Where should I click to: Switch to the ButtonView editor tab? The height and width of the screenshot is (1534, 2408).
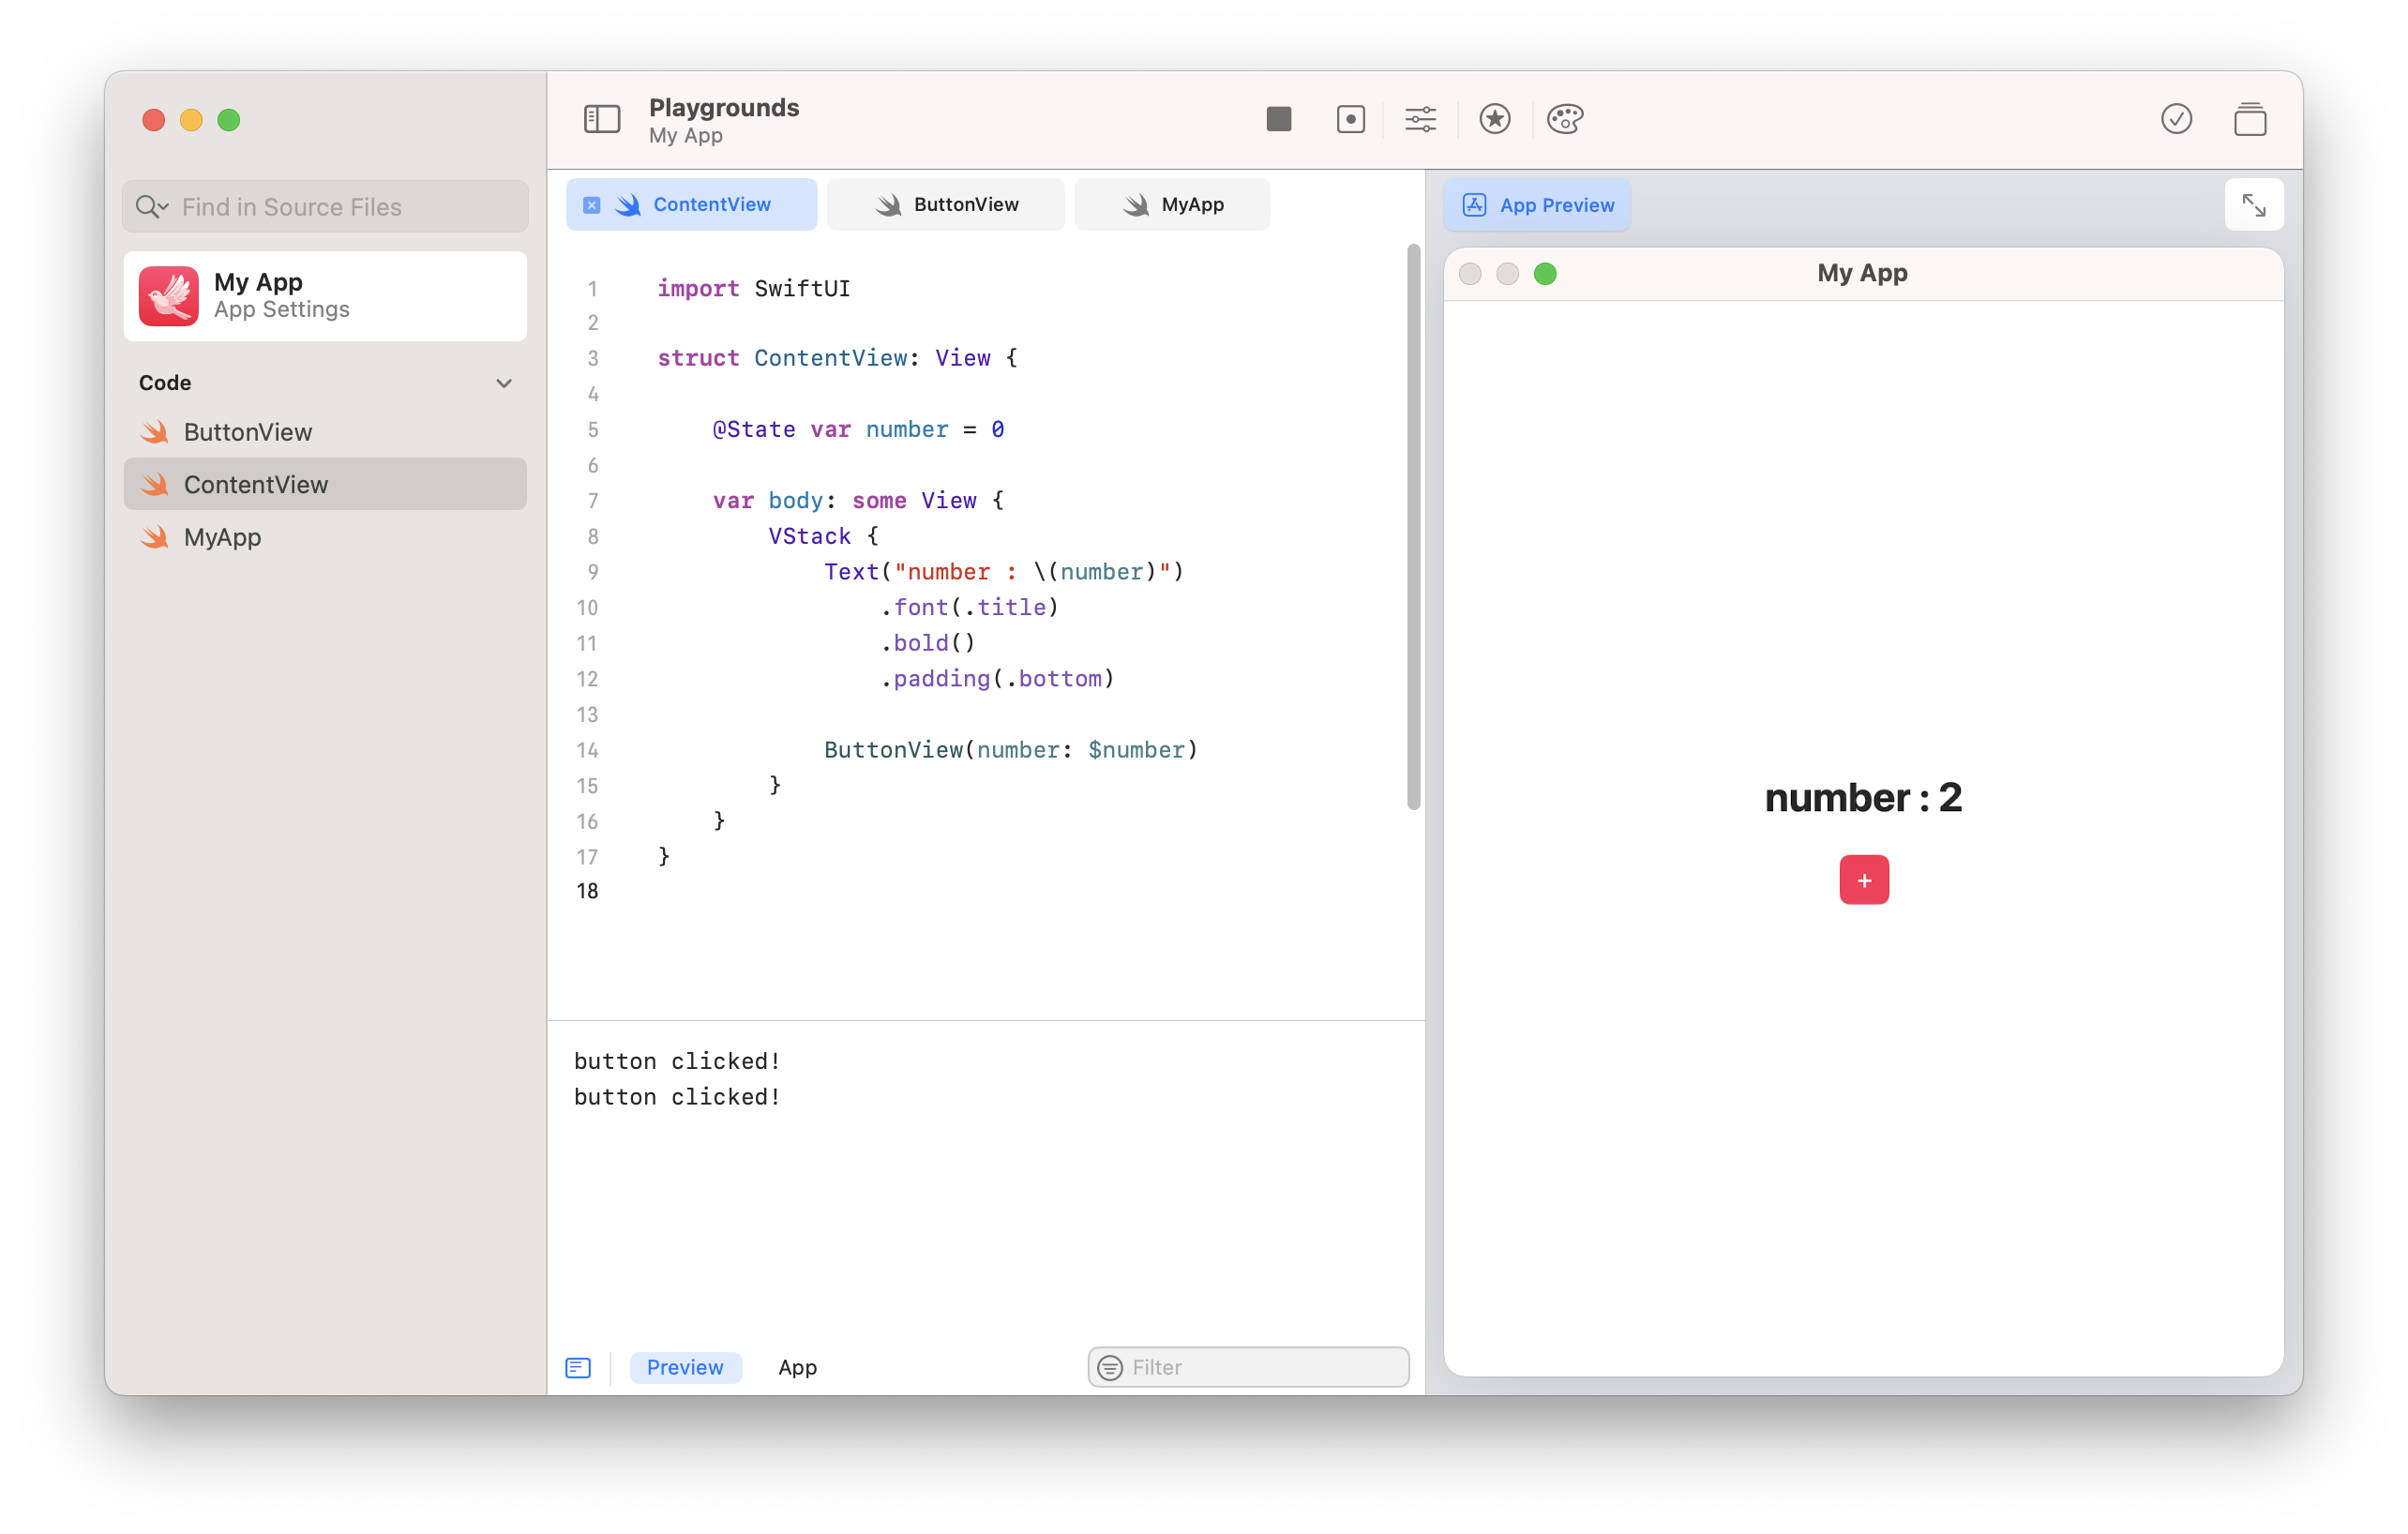[x=946, y=205]
